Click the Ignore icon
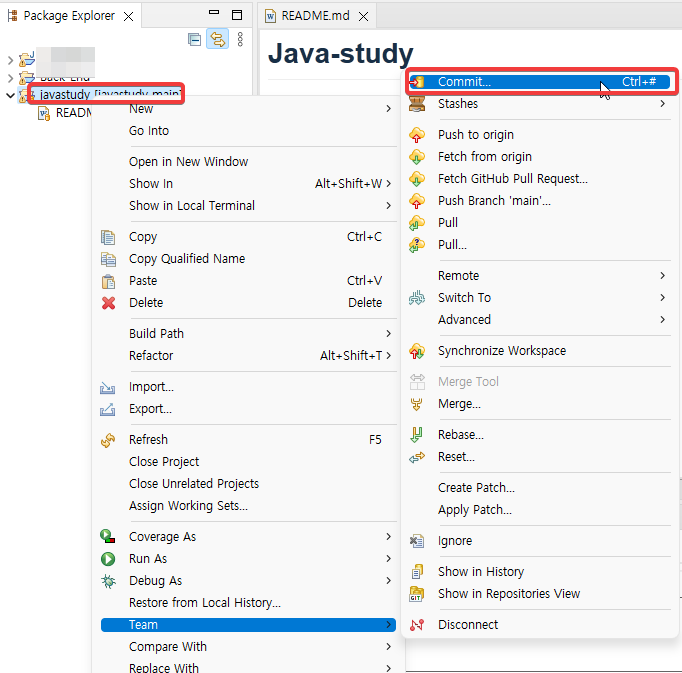Viewport: 682px width, 673px height. point(417,541)
